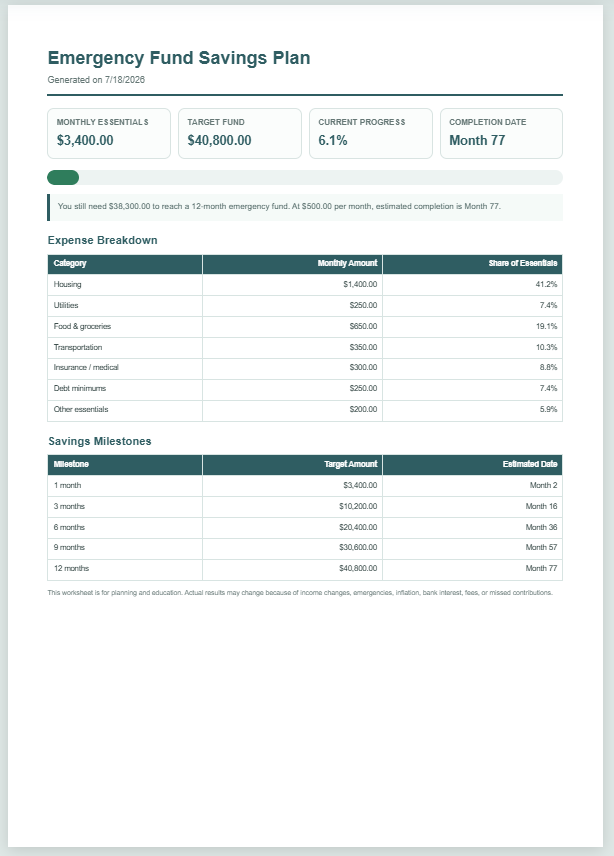Click the Debt minimums row label
This screenshot has width=614, height=856.
point(80,389)
